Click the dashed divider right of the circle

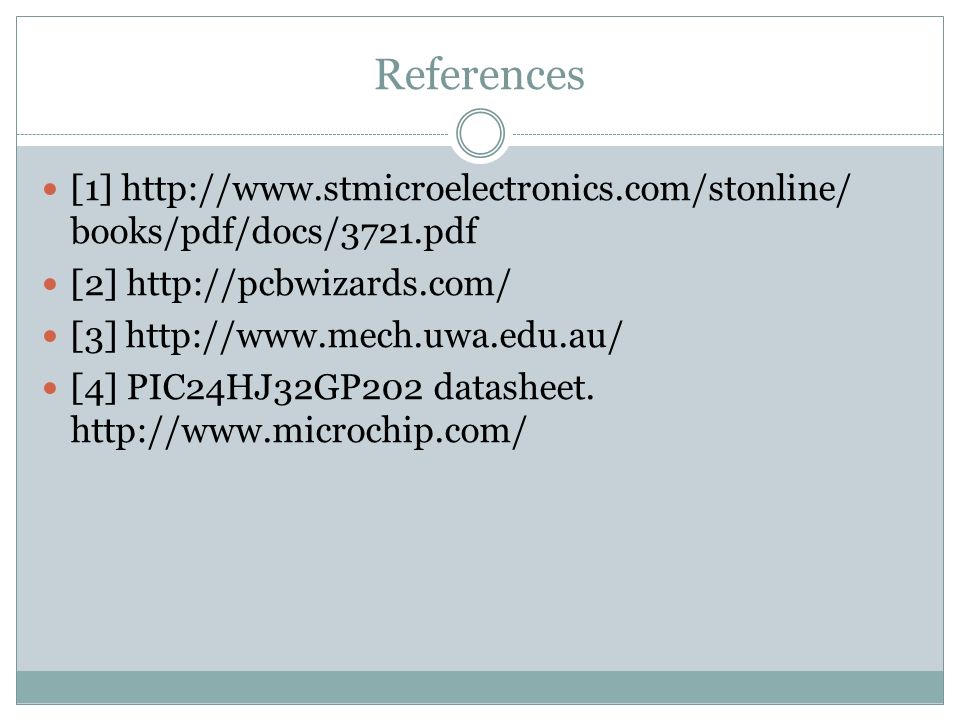[728, 134]
